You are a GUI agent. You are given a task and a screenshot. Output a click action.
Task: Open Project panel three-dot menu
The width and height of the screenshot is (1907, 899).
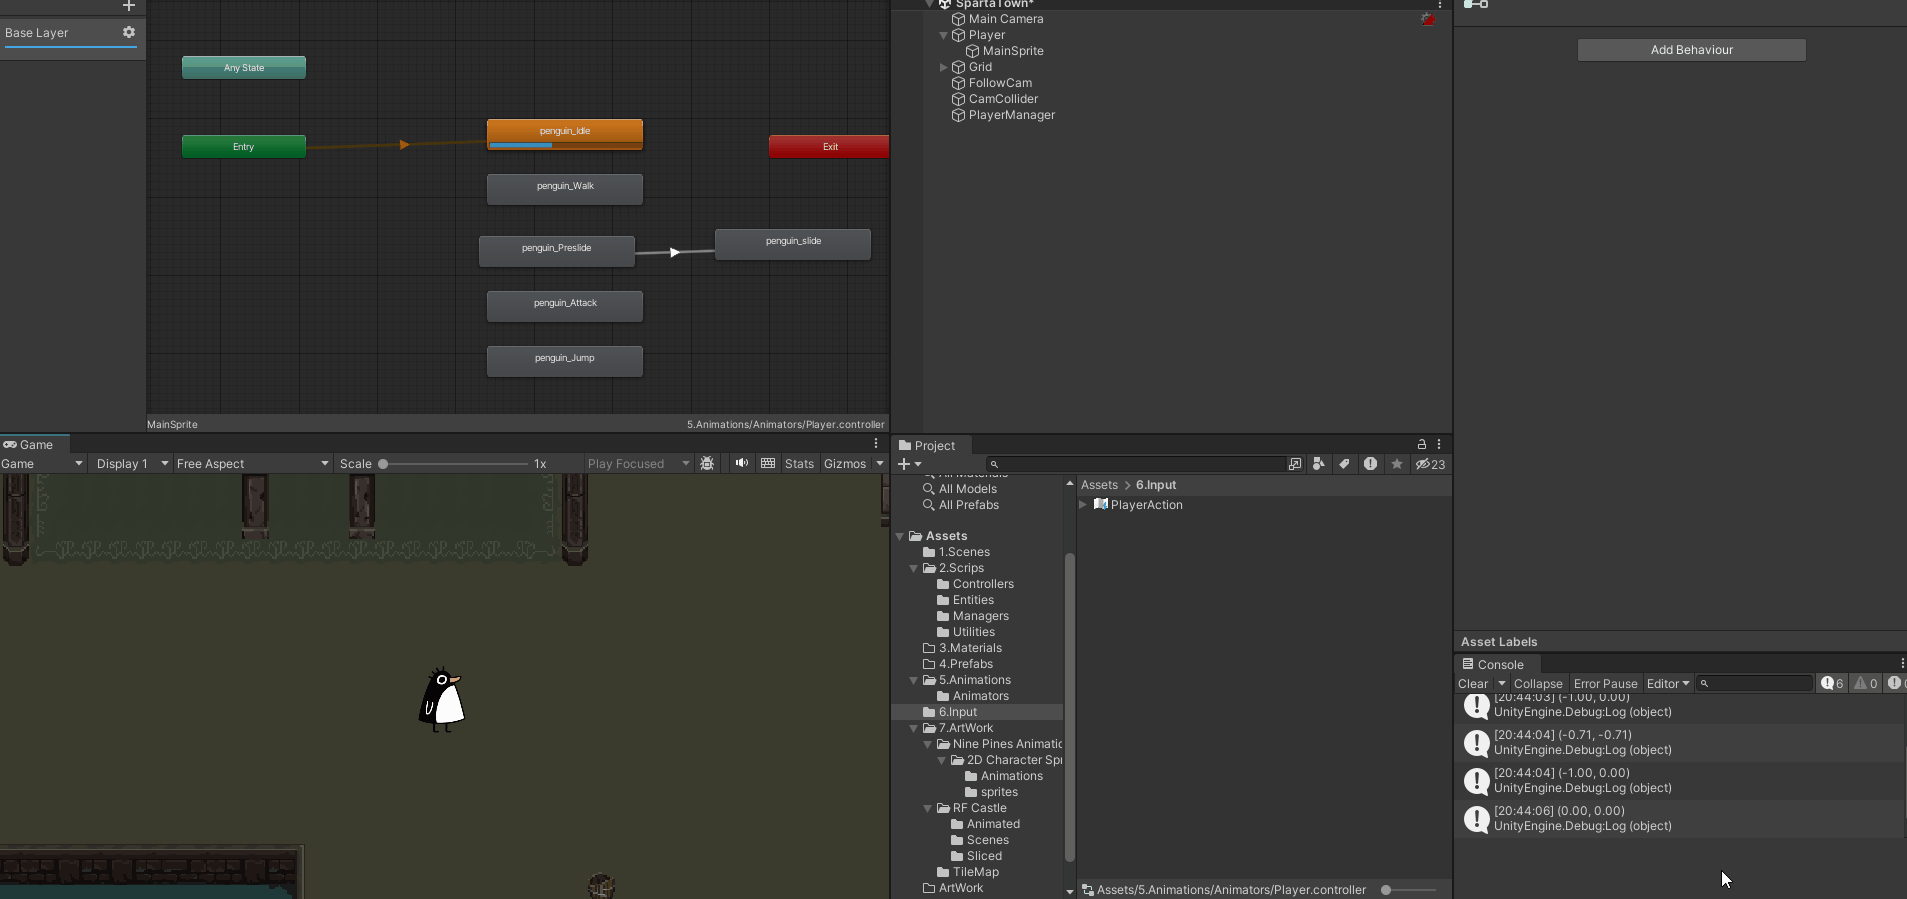1439,444
